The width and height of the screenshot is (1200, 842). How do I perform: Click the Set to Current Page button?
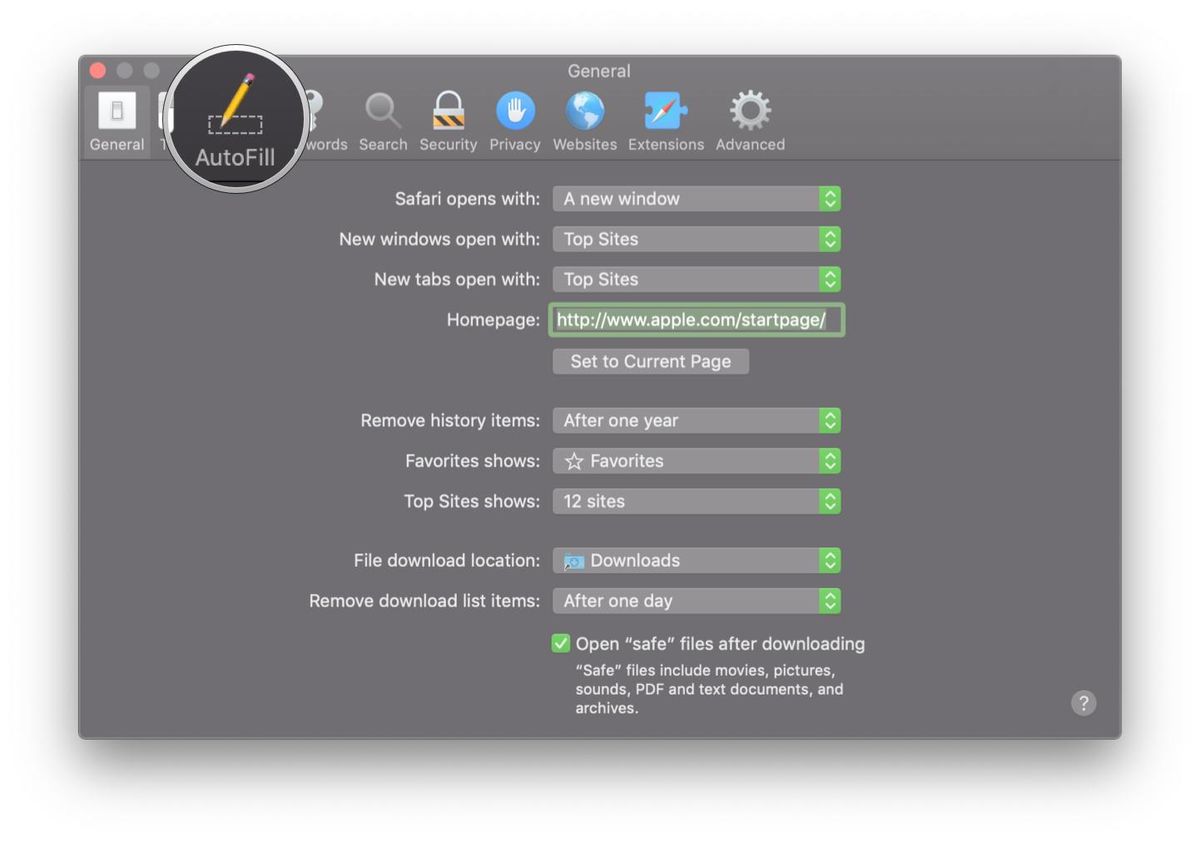coord(650,361)
